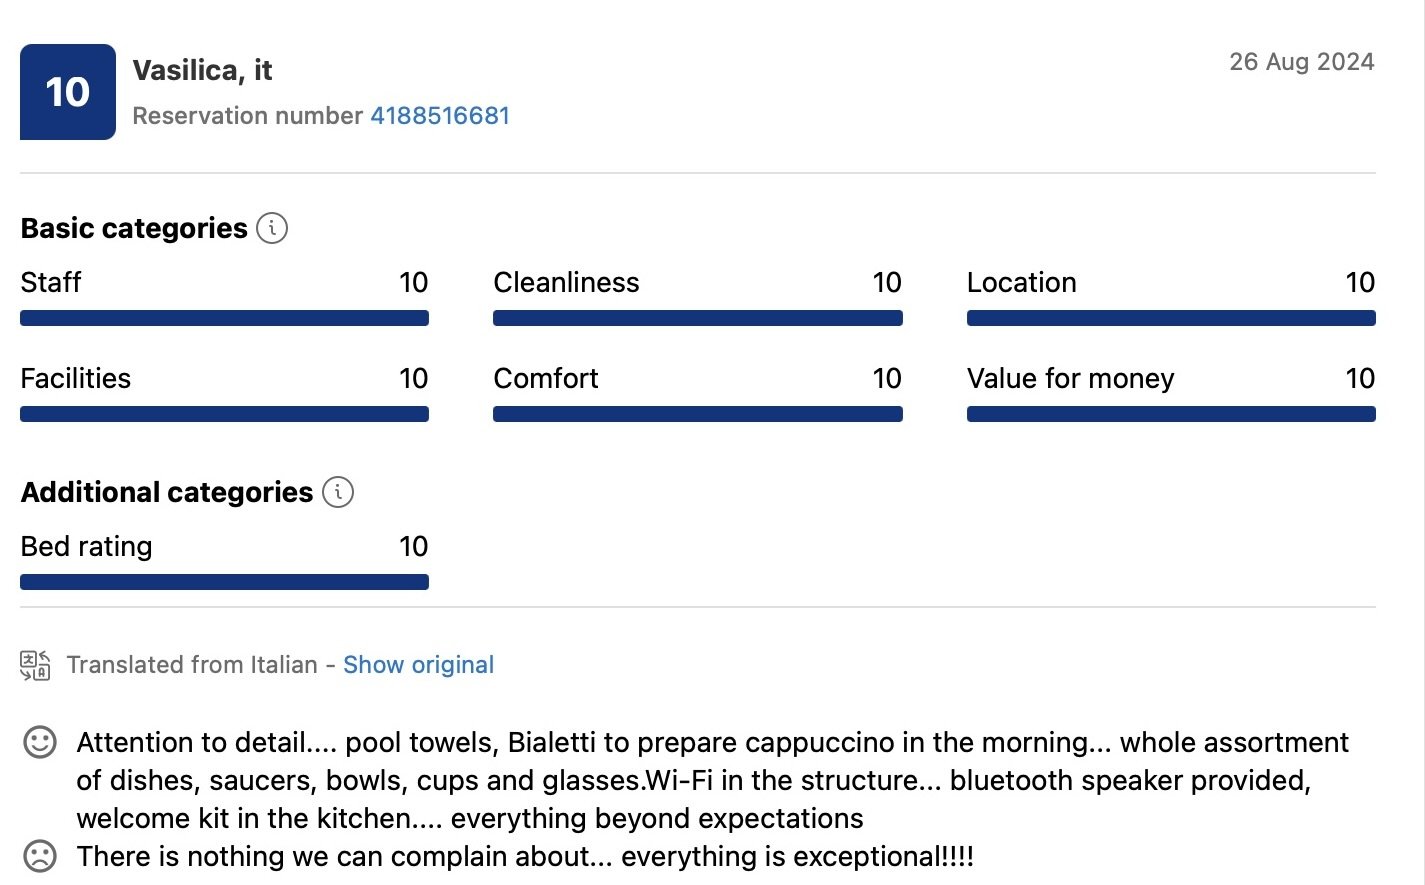Click the Staff rating bar

(x=224, y=318)
